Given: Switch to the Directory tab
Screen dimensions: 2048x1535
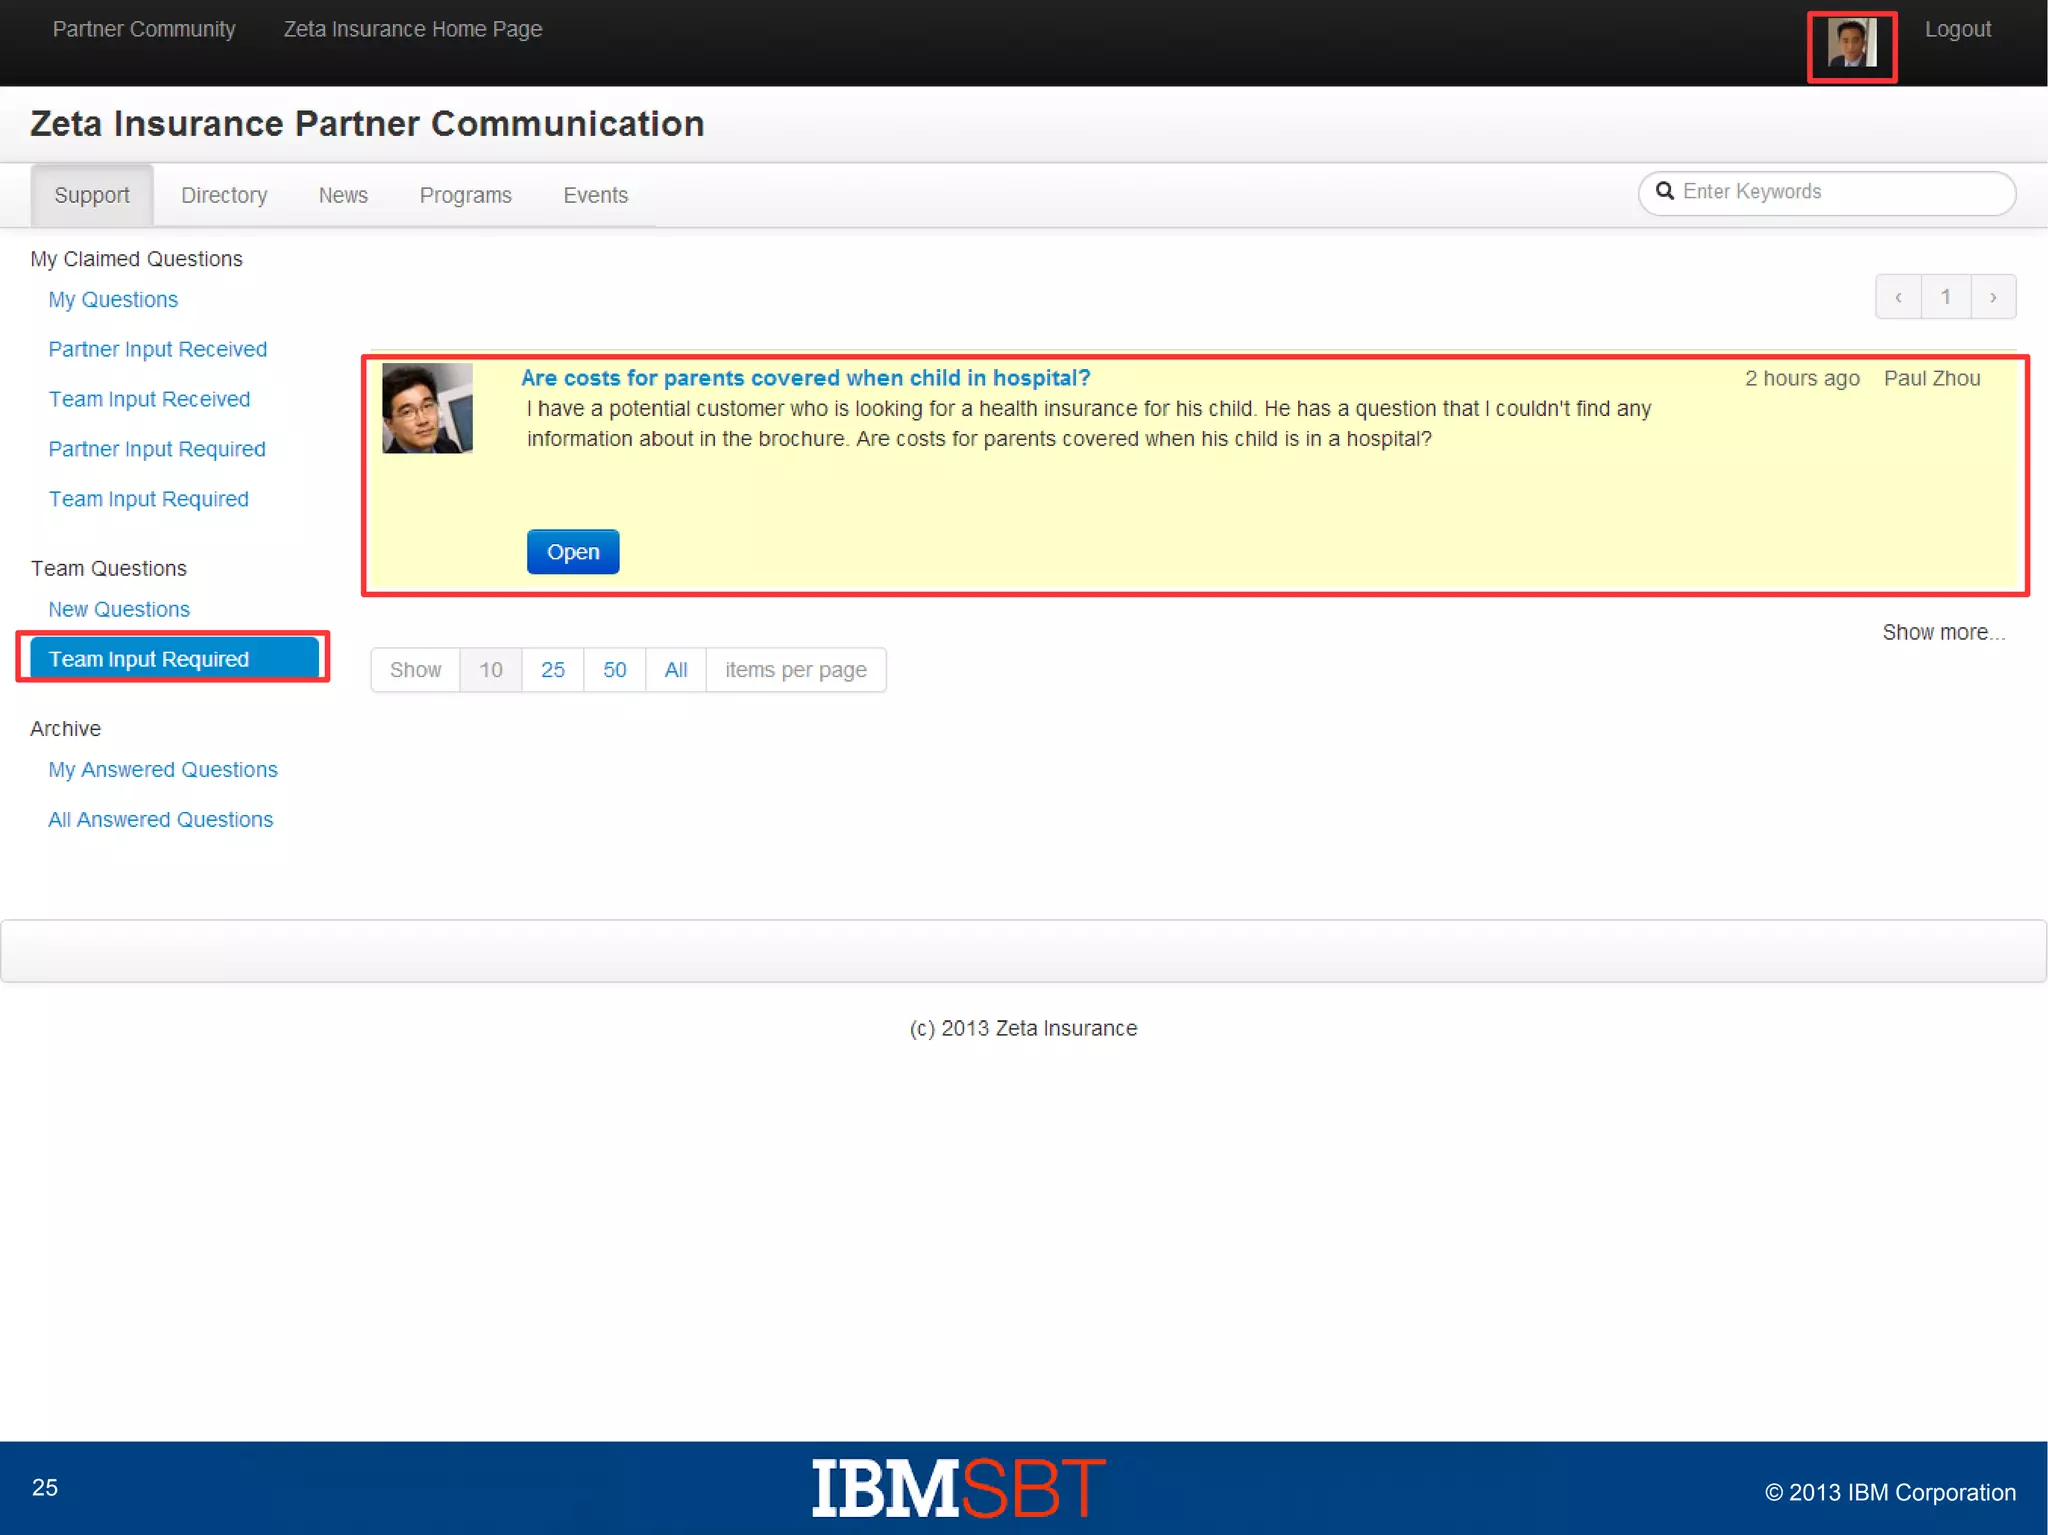Looking at the screenshot, I should click(x=224, y=195).
